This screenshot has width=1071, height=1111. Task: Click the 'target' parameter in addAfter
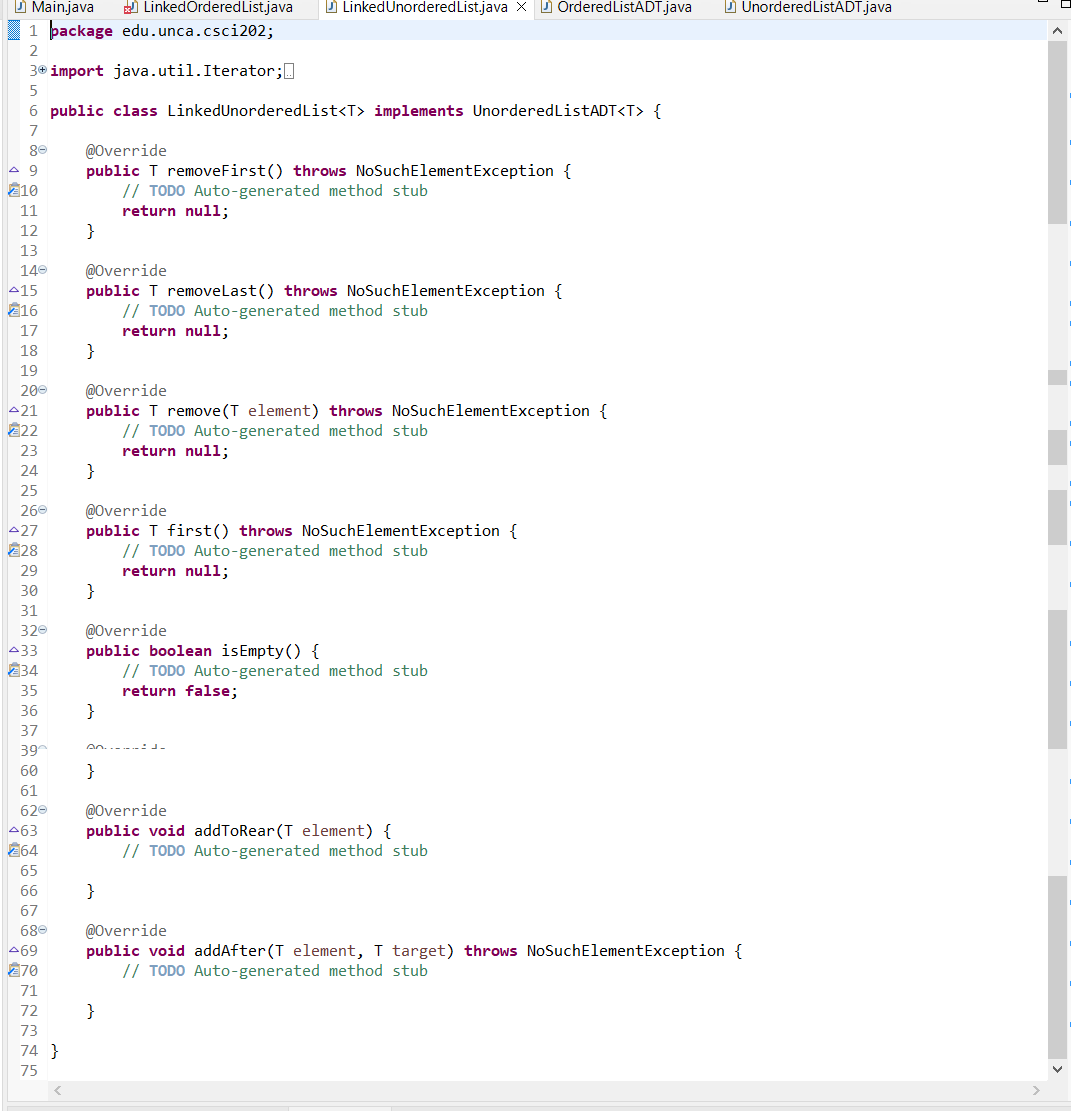419,951
